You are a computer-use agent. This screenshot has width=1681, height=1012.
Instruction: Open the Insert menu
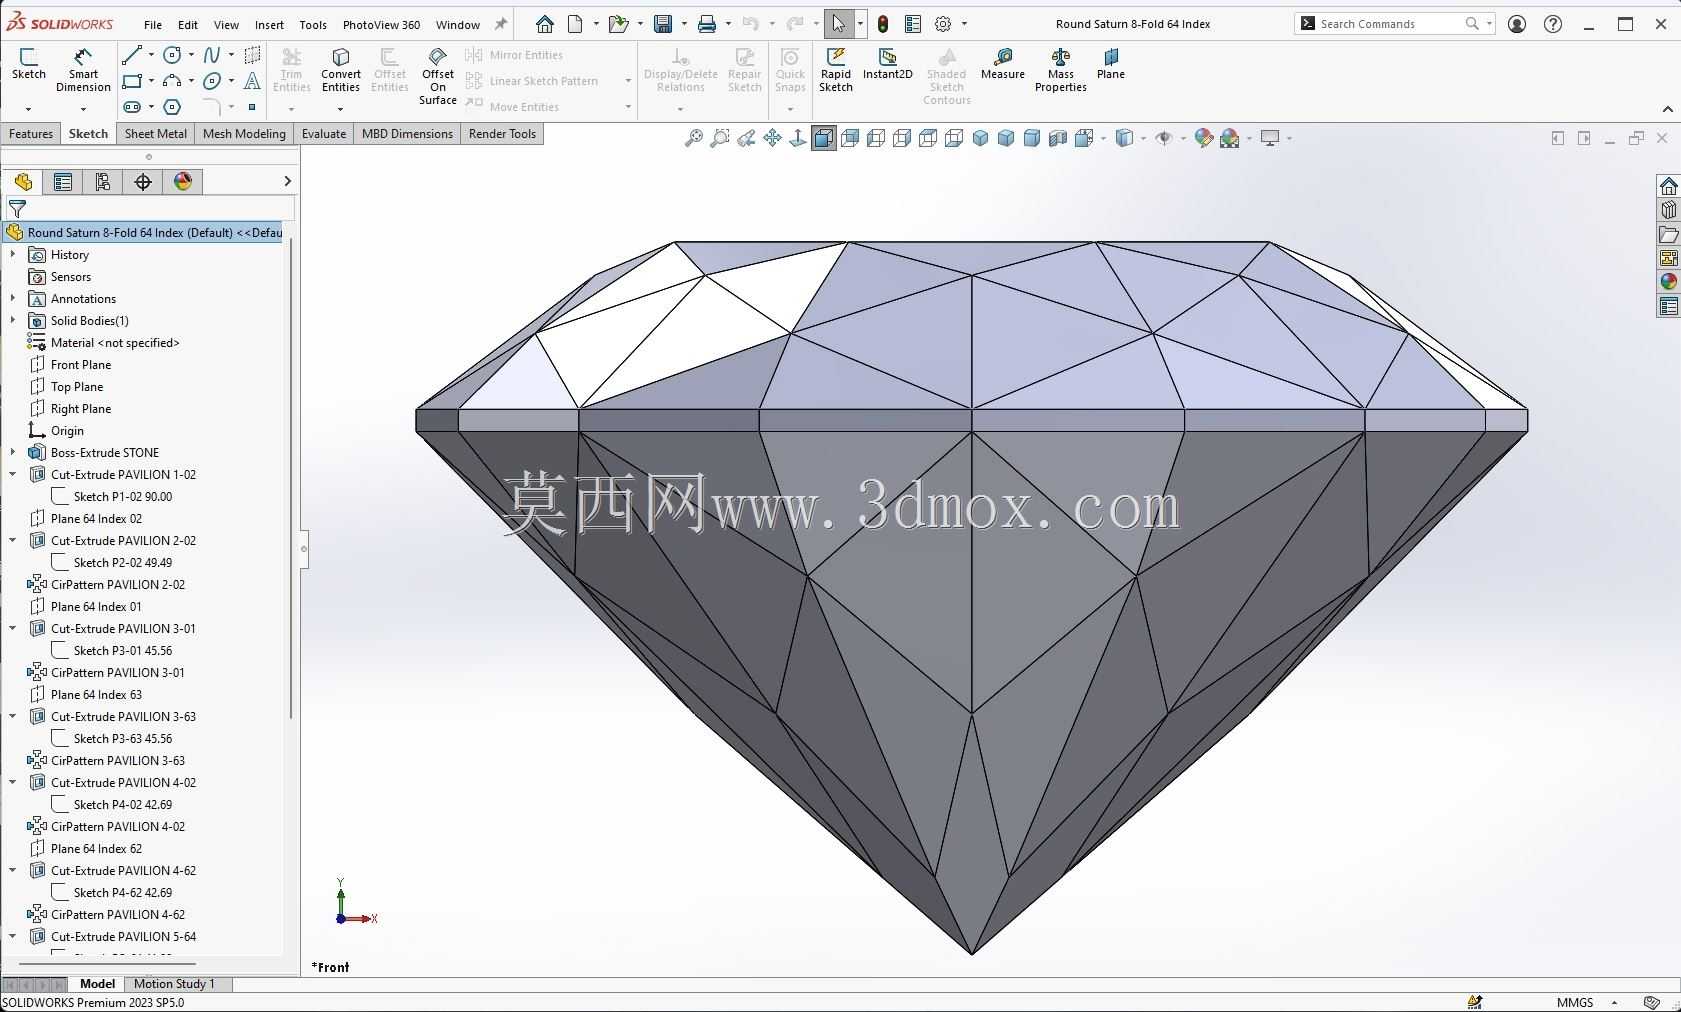coord(269,25)
